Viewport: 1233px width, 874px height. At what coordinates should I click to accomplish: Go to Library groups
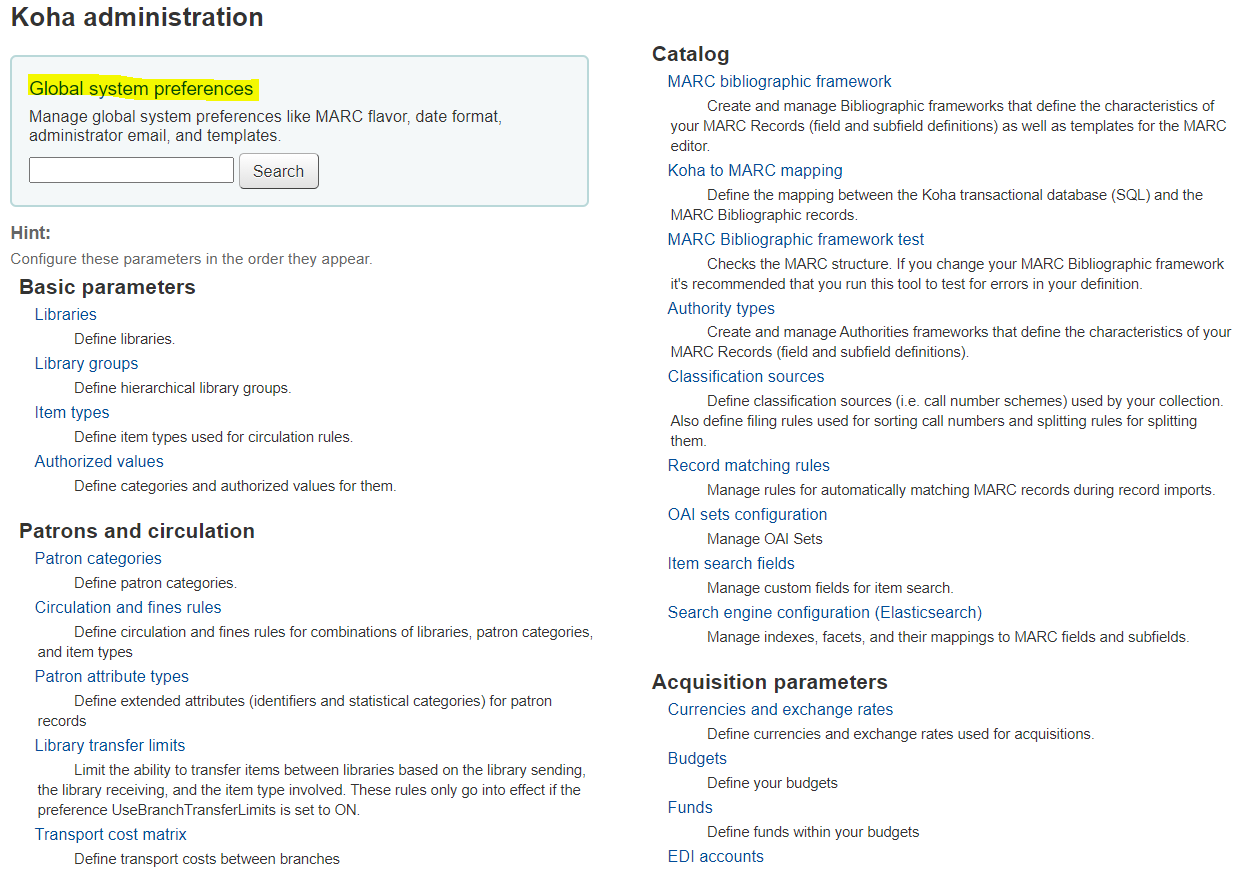86,363
